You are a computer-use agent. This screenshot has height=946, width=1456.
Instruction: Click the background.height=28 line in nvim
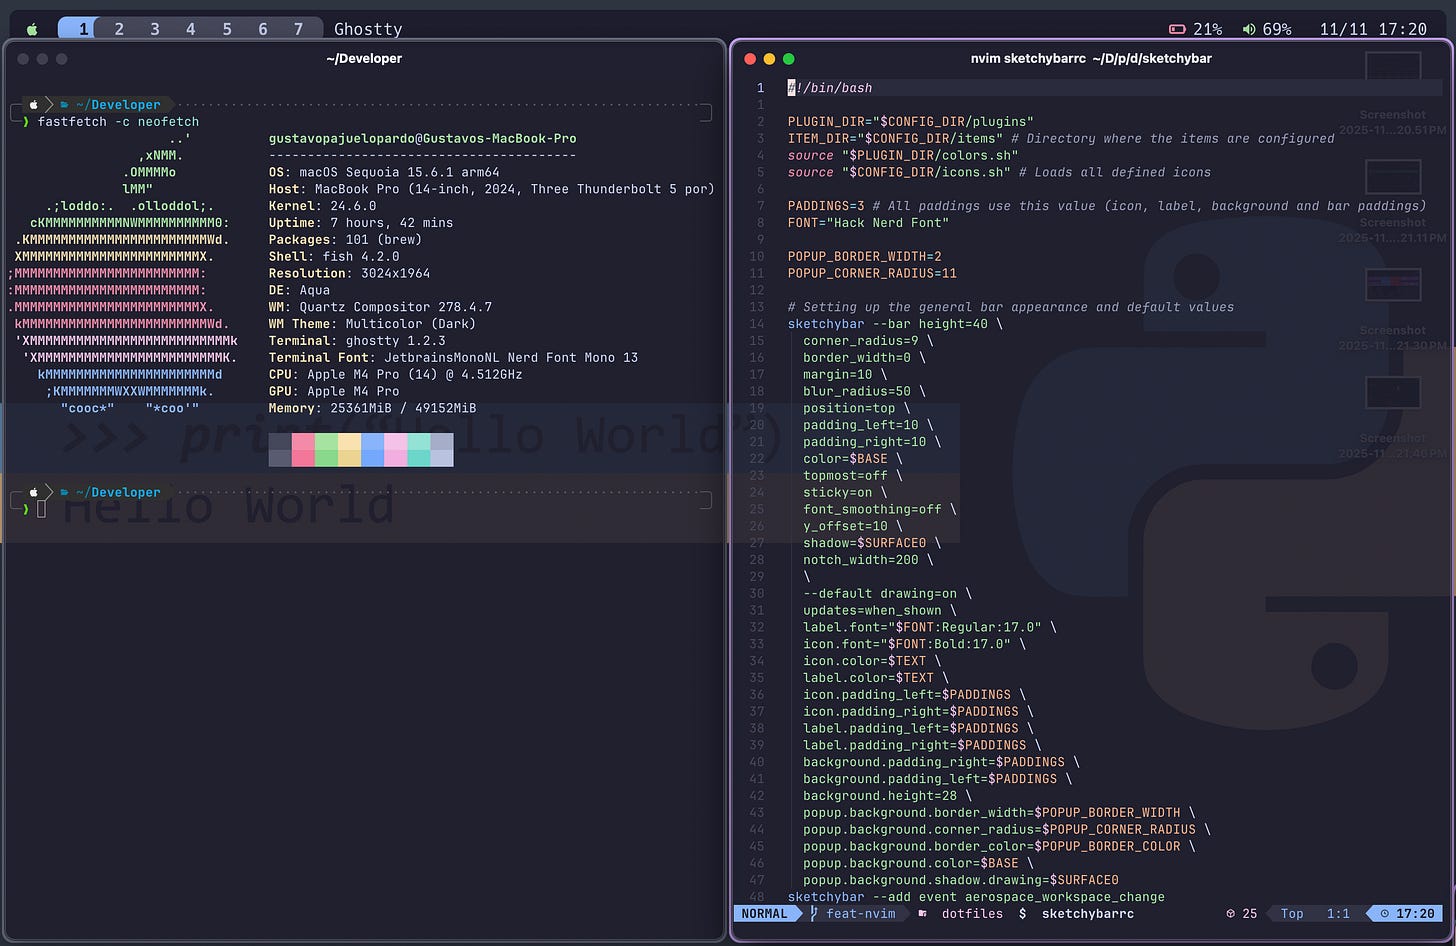(887, 796)
